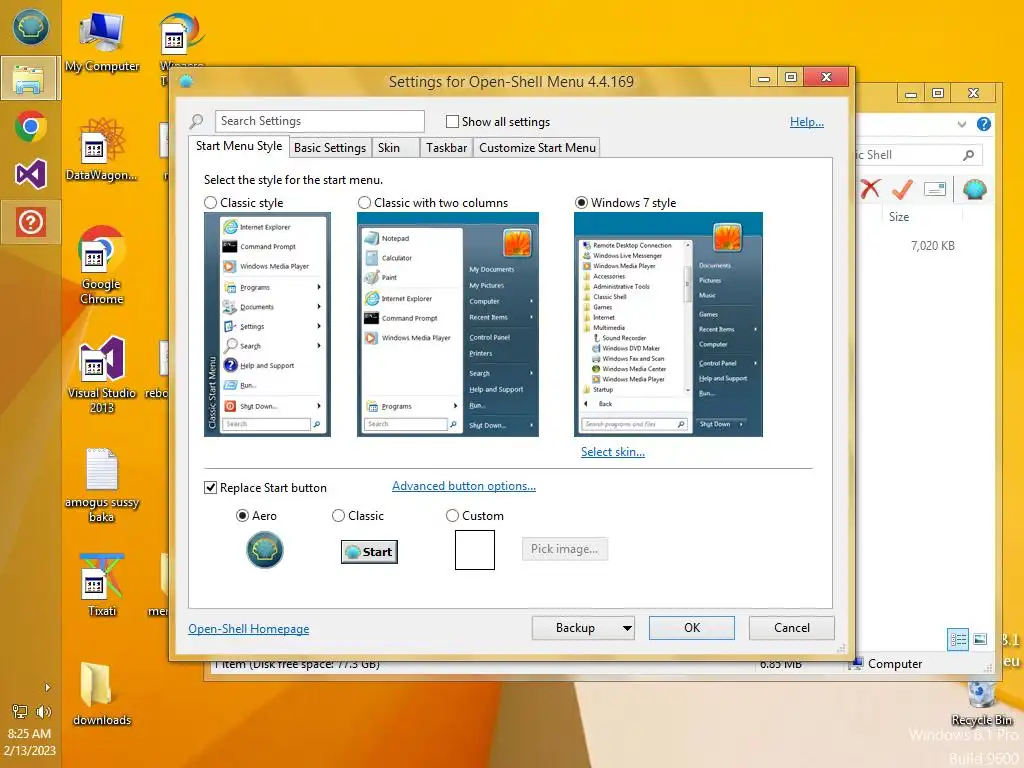The height and width of the screenshot is (768, 1024).
Task: Select the Google Chrome desktop shortcut
Action: pos(101,266)
